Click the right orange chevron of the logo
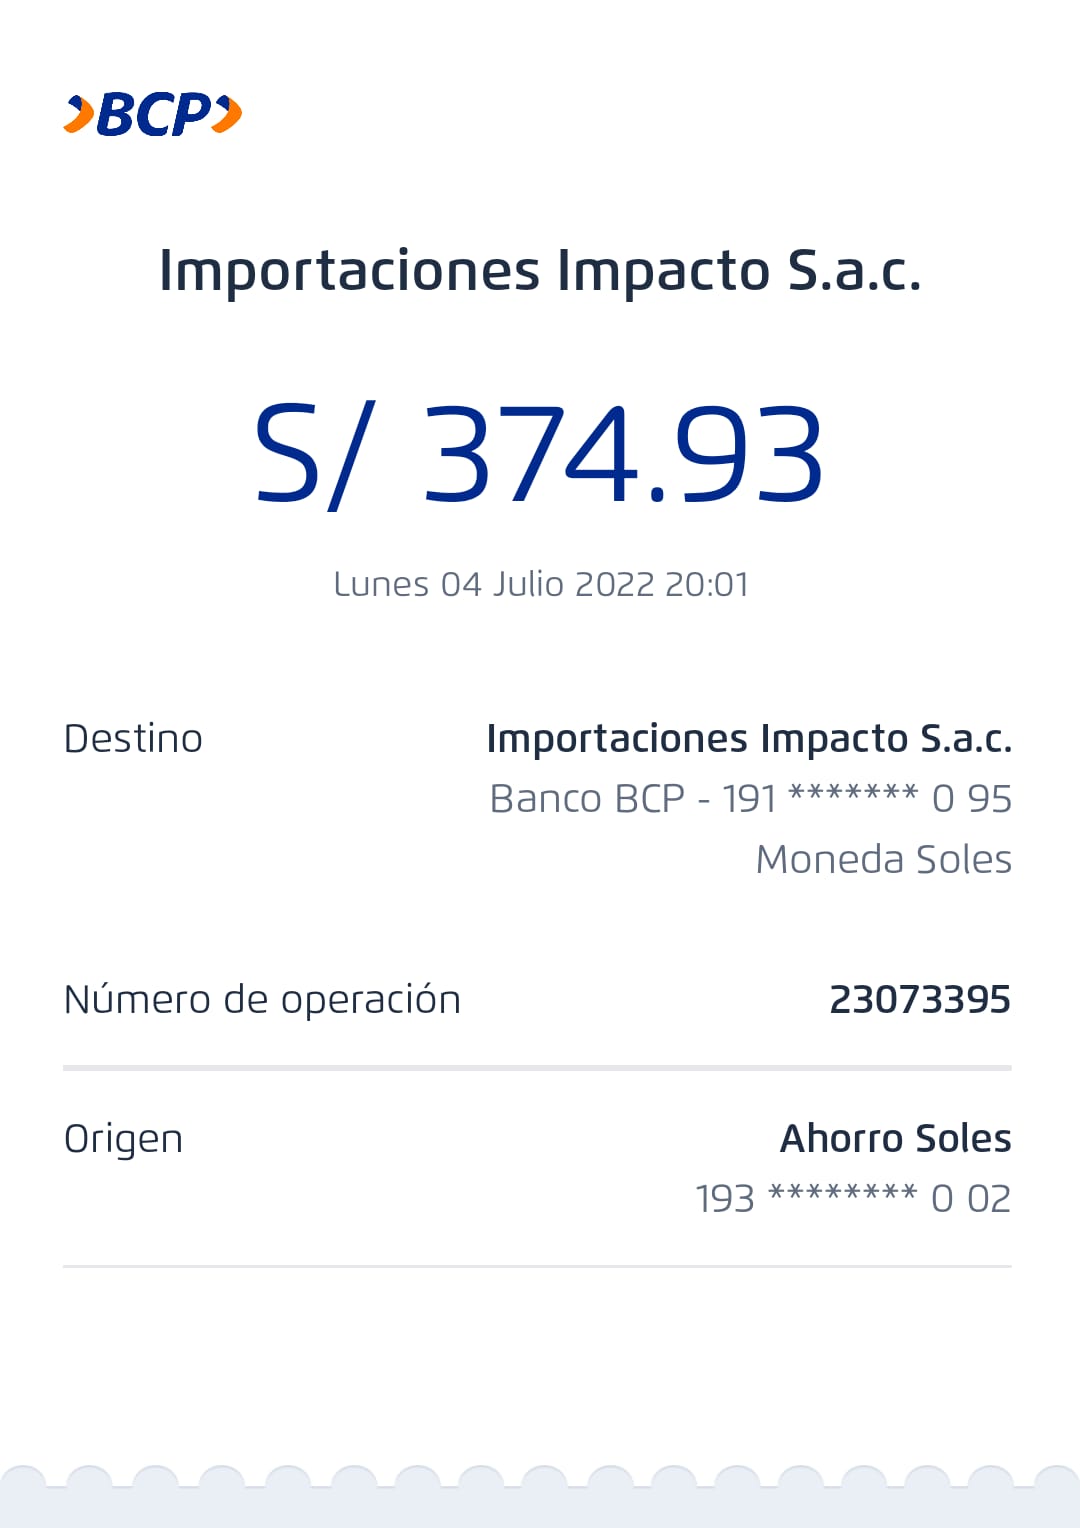The image size is (1080, 1528). tap(228, 113)
